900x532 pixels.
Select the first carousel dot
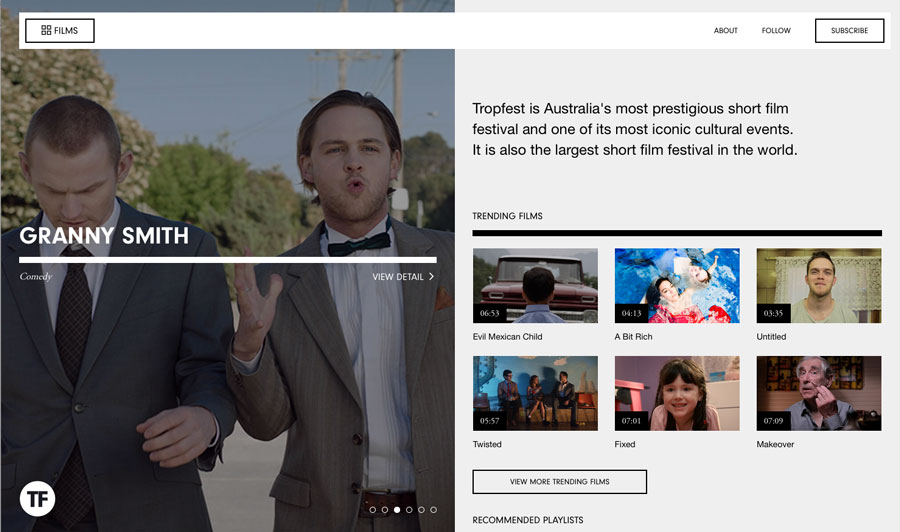[x=373, y=510]
